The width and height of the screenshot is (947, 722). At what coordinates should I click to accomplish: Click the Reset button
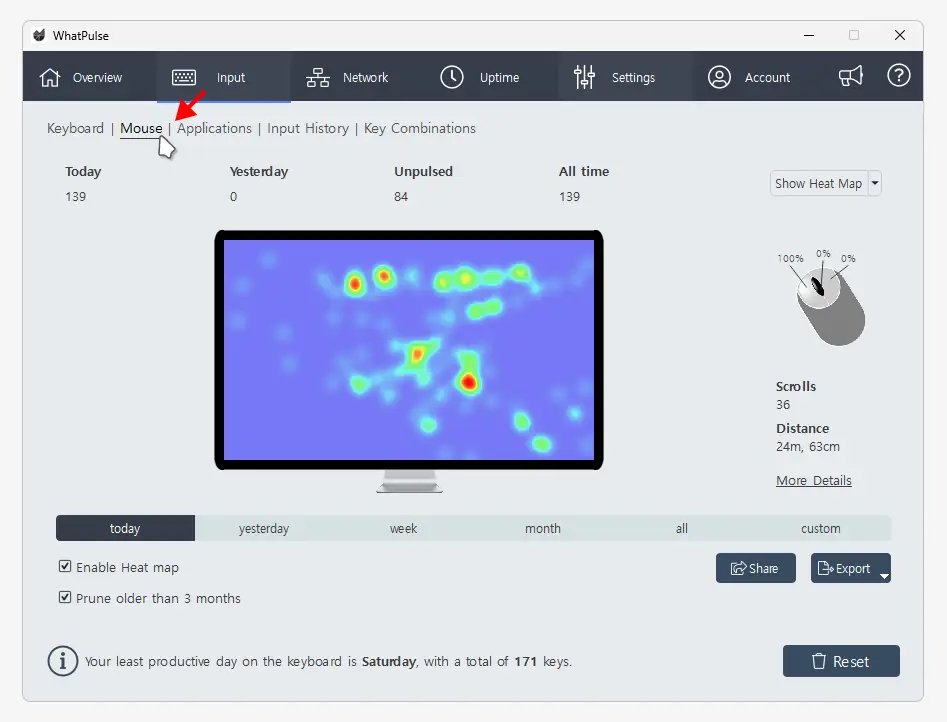point(841,661)
